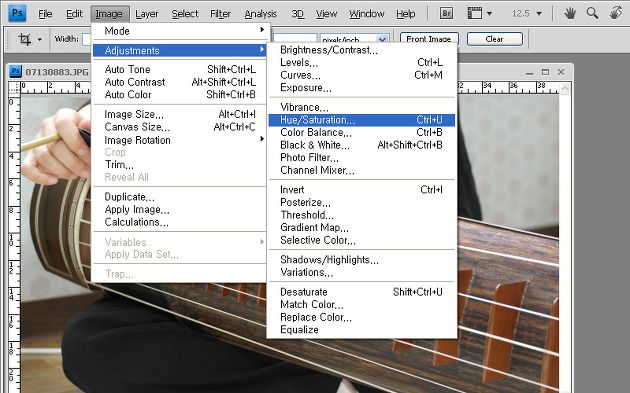The width and height of the screenshot is (630, 393).
Task: Click the document Ps icon beside 07130883.JPG
Action: click(15, 72)
